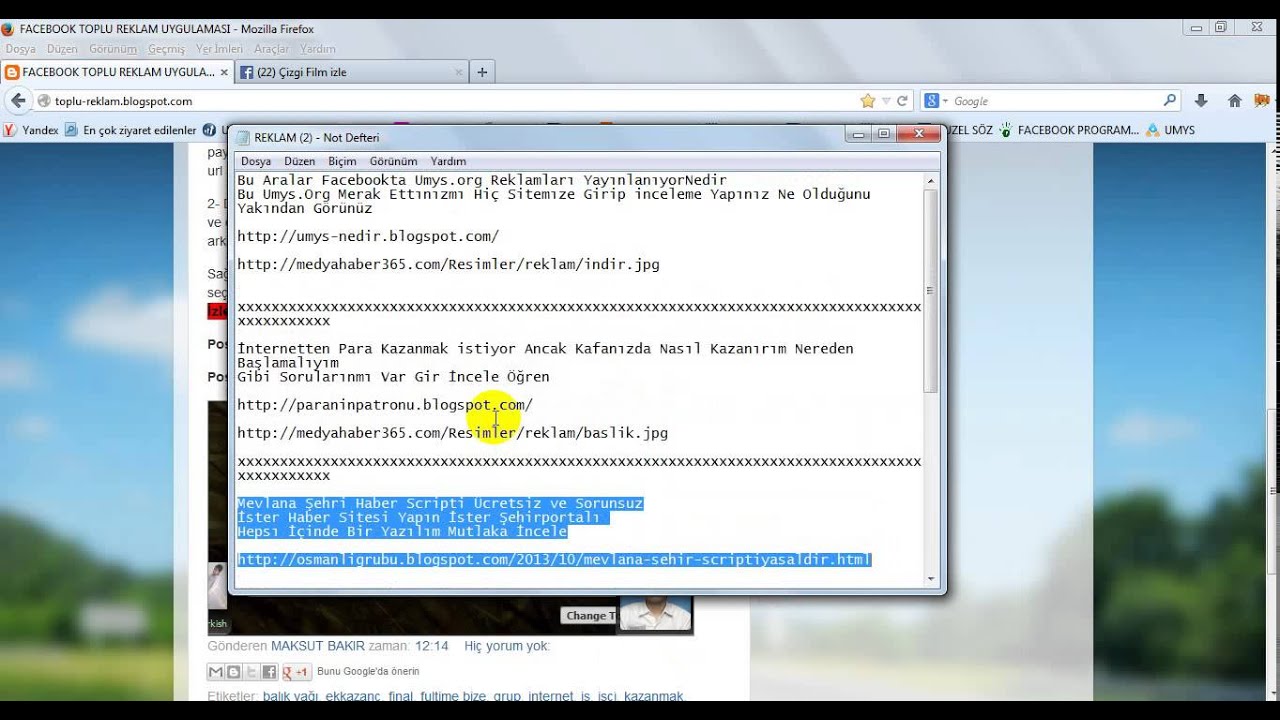The image size is (1280, 720).
Task: Open Yardım menu in Not Defteri
Action: [x=448, y=161]
